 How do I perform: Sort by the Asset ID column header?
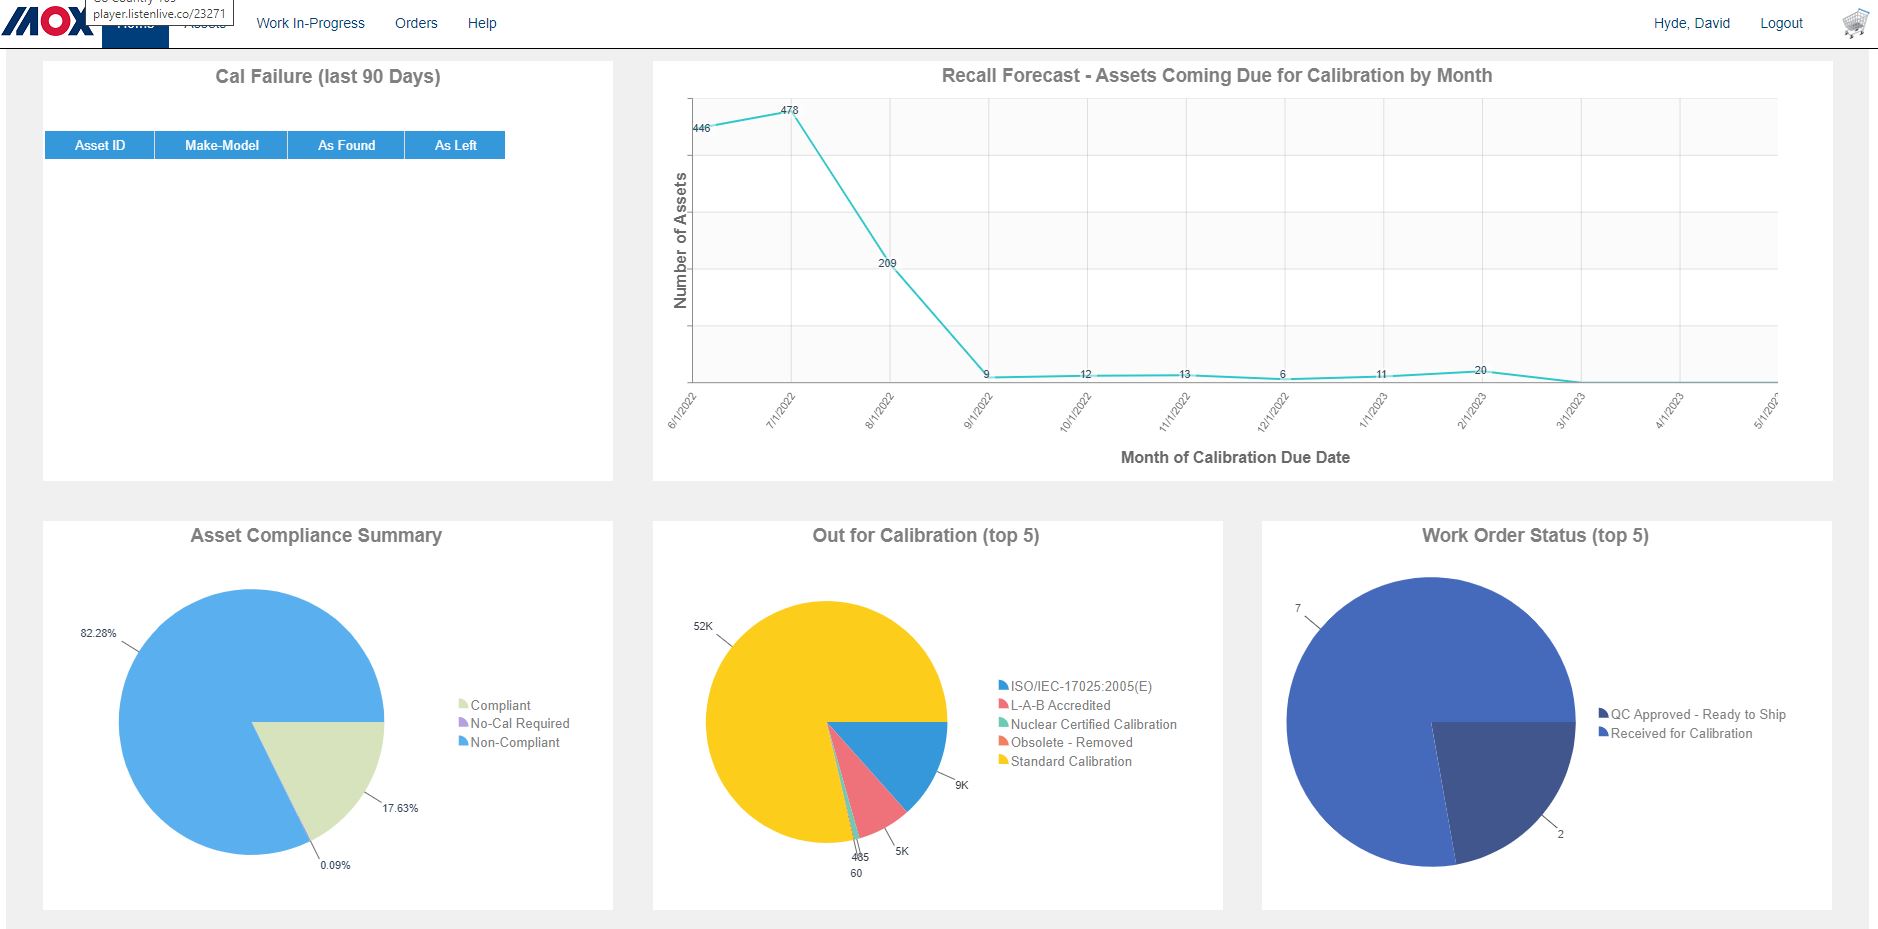point(100,145)
